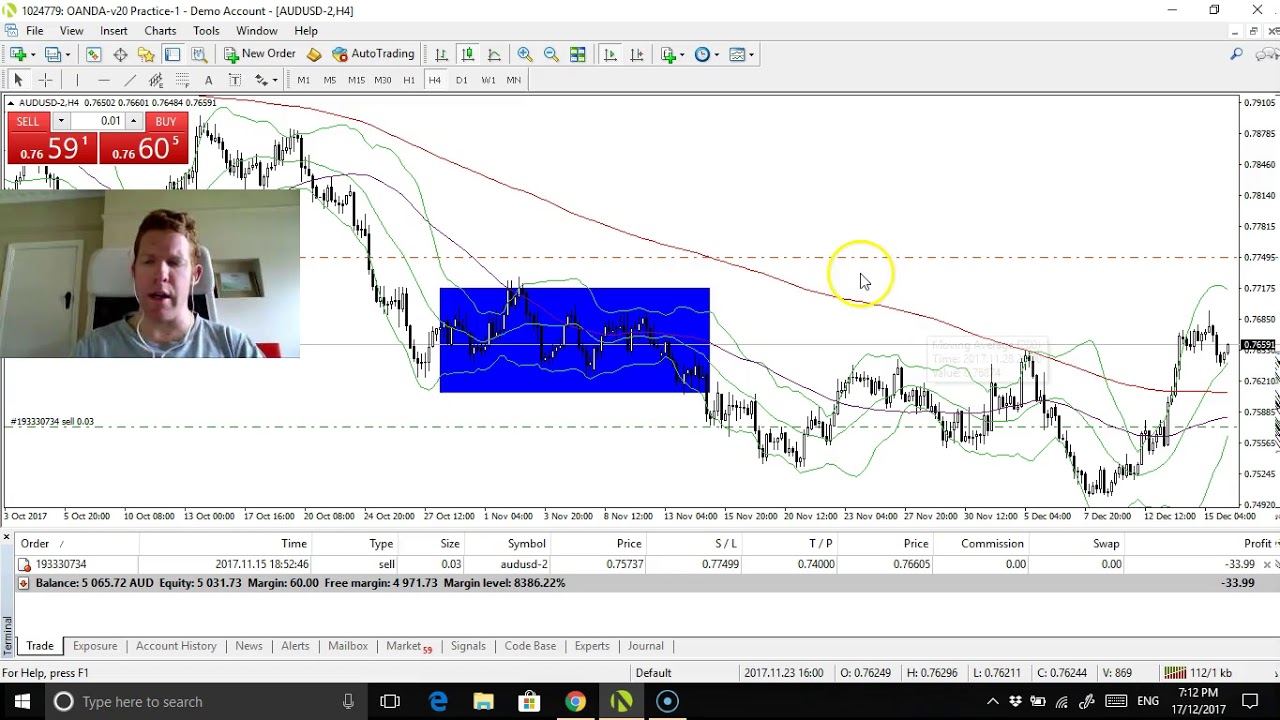The height and width of the screenshot is (720, 1280).
Task: Click the search magnifier icon
Action: click(x=1236, y=54)
